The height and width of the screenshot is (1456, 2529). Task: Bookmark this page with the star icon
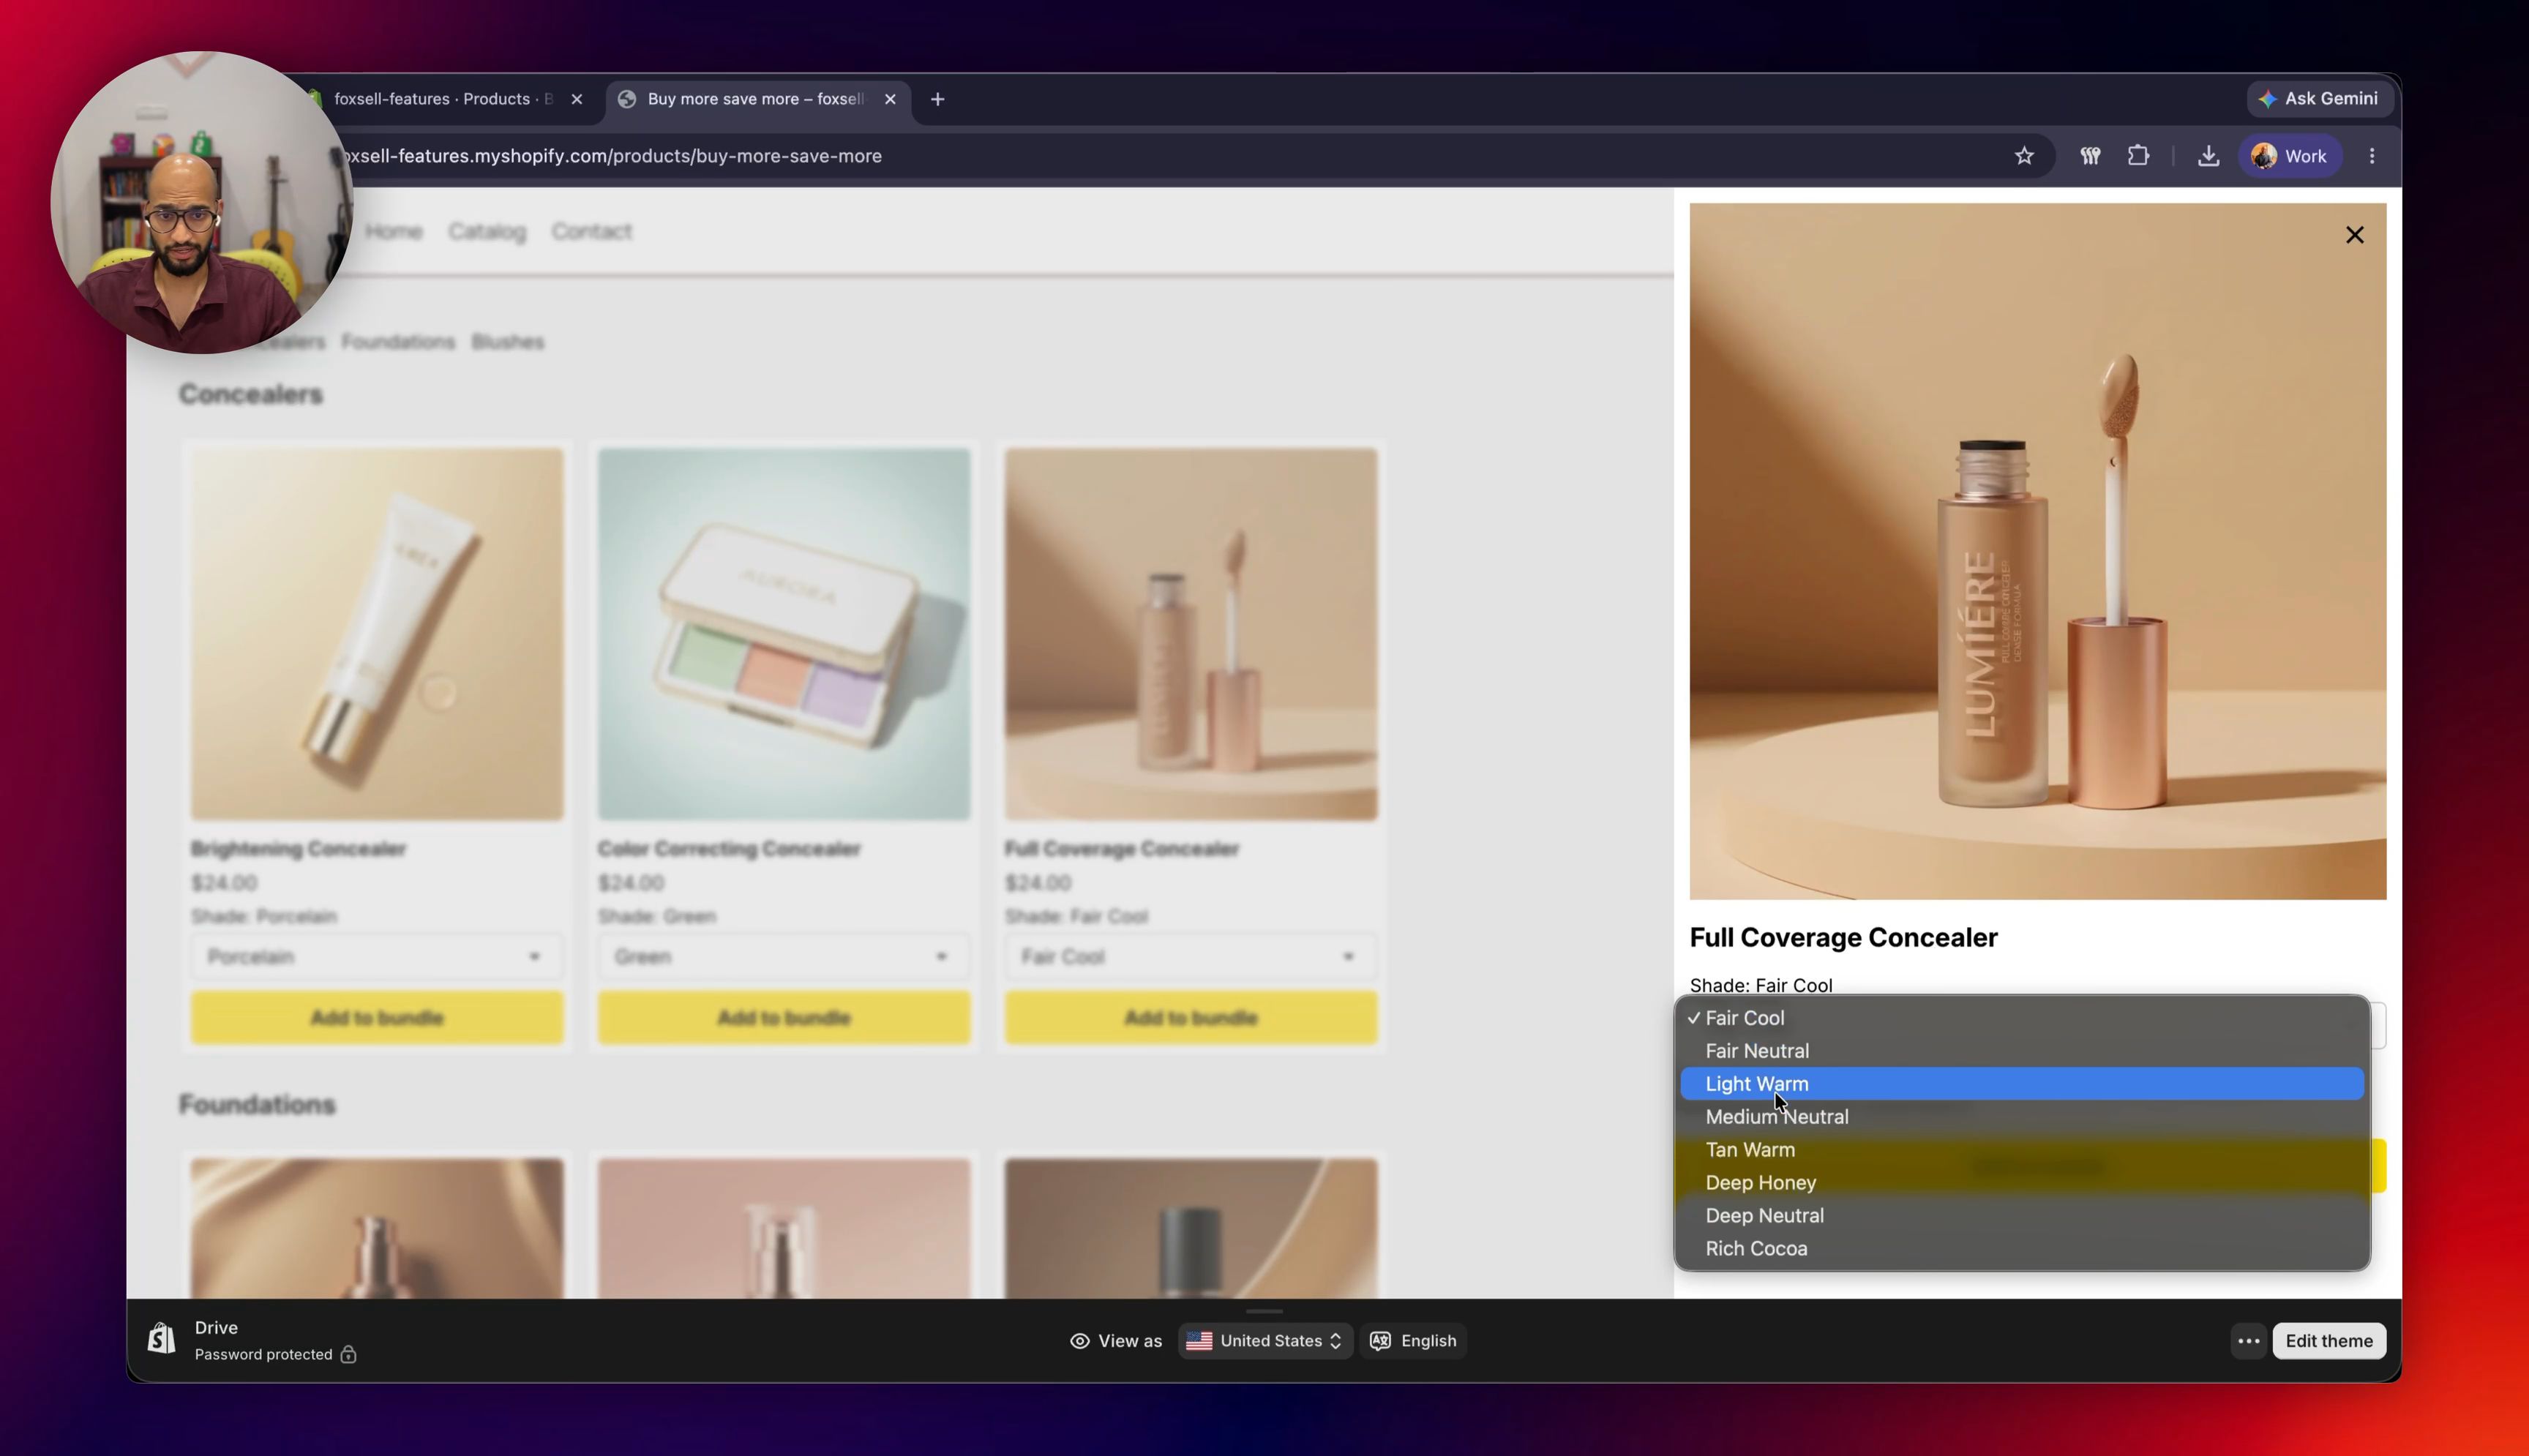coord(2024,156)
